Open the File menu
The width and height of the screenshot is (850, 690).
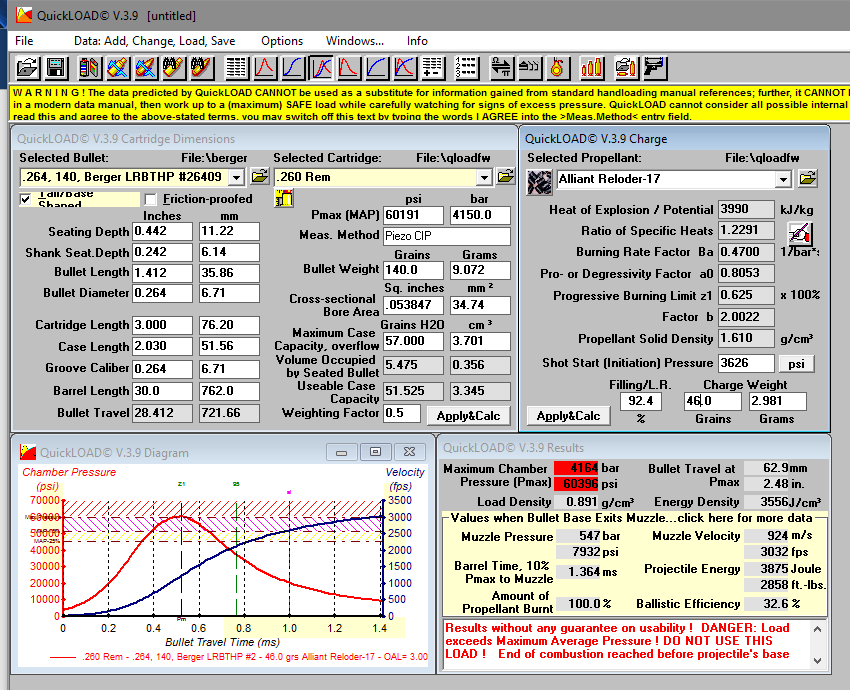[x=24, y=41]
